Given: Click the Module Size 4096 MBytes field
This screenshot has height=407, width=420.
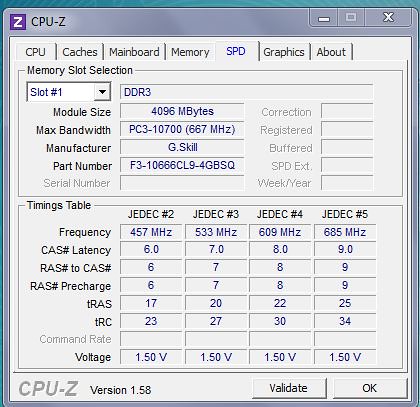Looking at the screenshot, I should pos(182,111).
